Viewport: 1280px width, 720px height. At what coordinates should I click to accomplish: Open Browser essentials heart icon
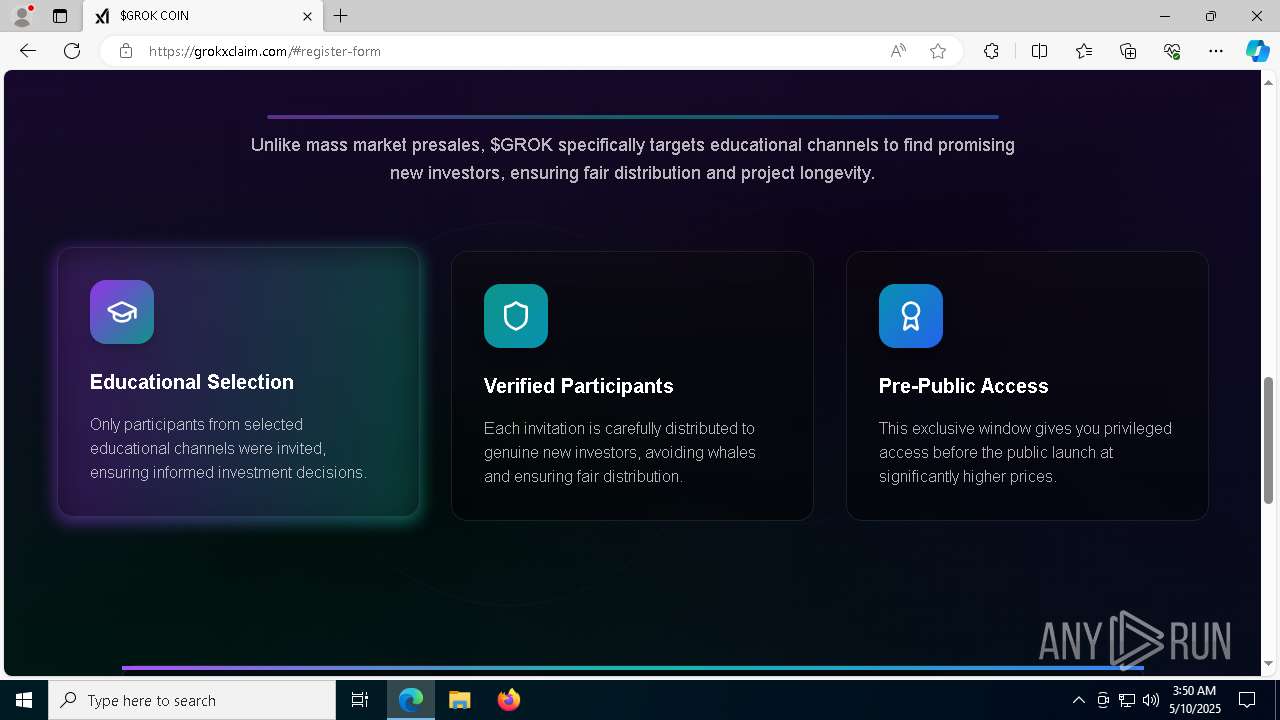point(1172,51)
